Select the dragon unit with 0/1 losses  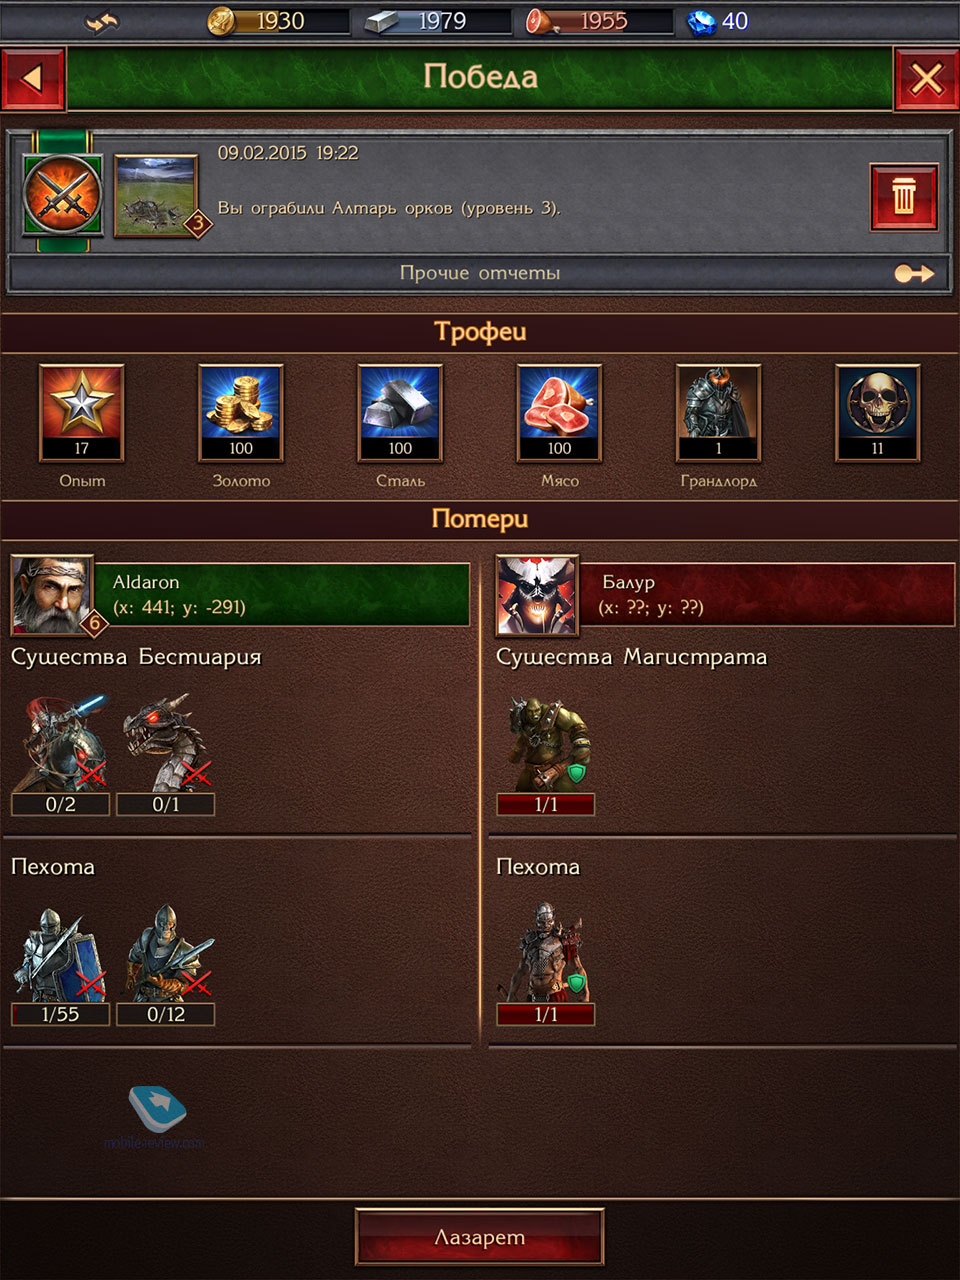[166, 754]
